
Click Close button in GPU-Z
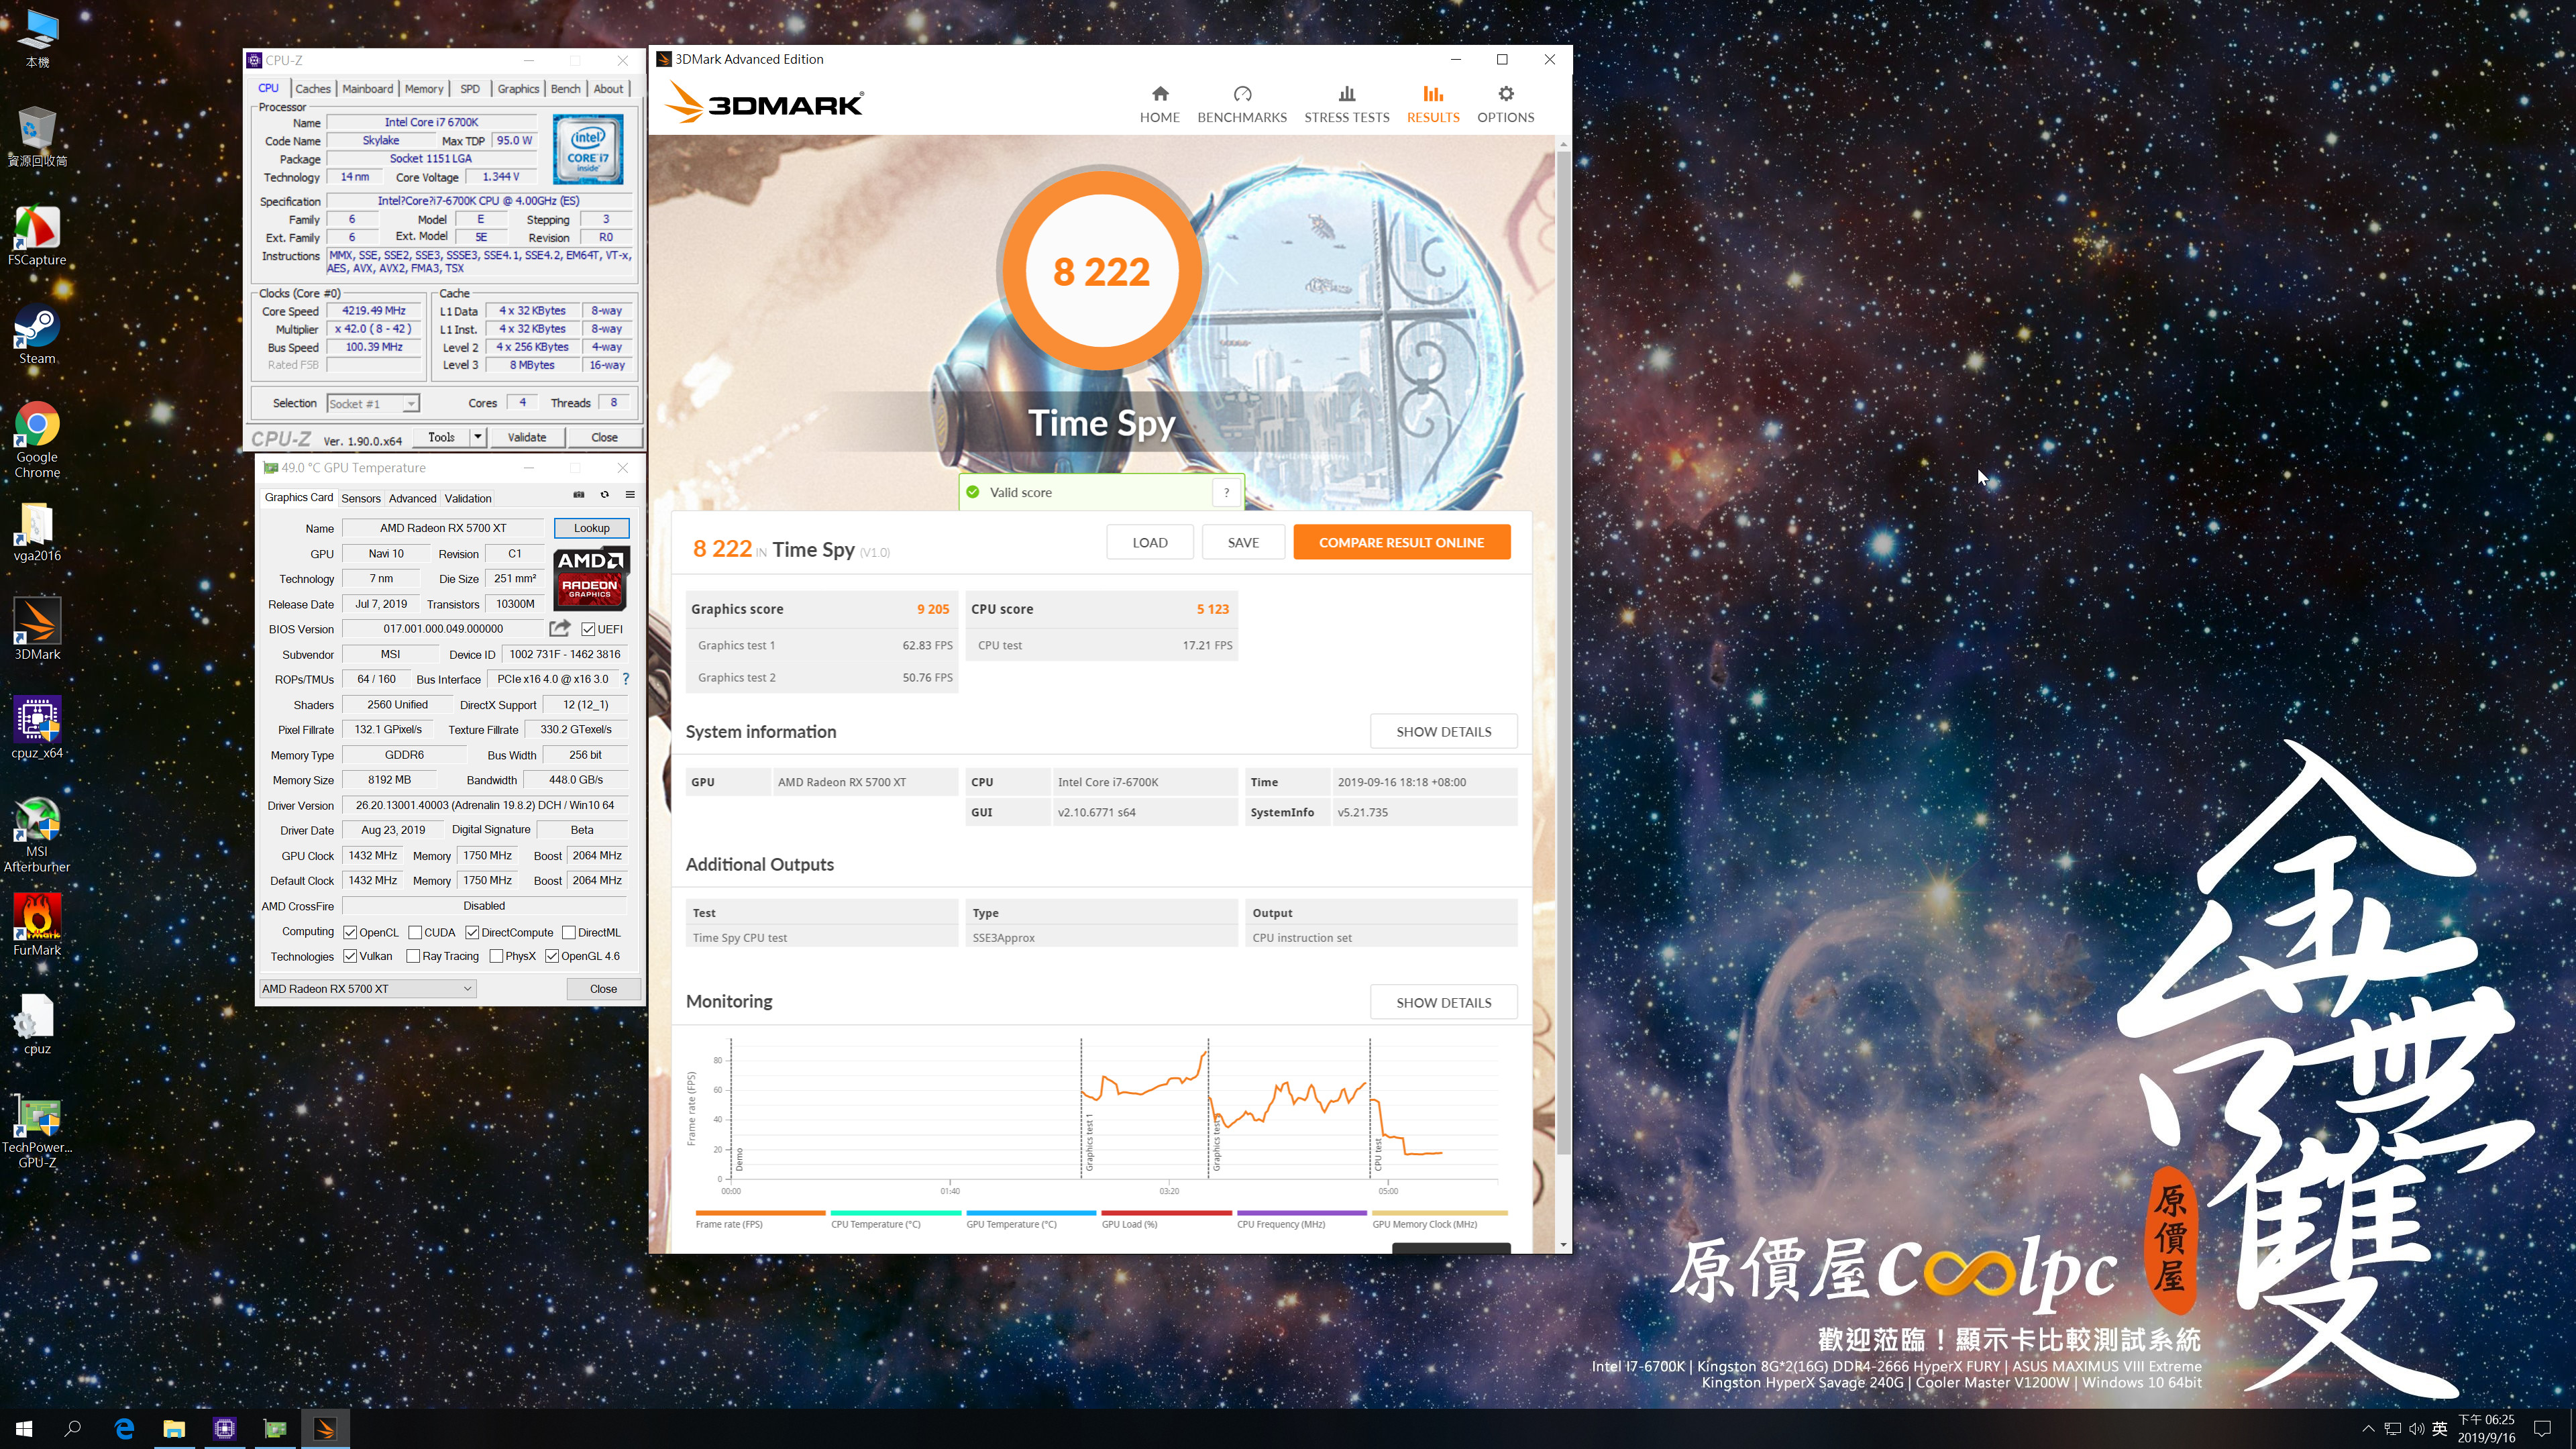tap(604, 988)
